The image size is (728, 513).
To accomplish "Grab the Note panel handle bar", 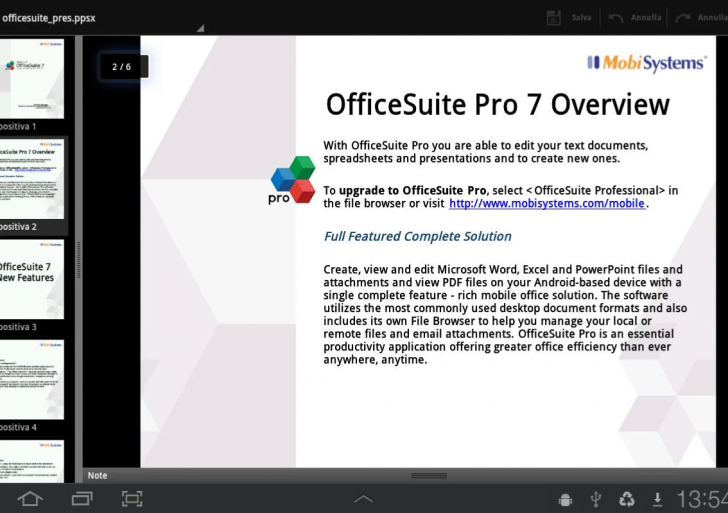I will point(429,475).
